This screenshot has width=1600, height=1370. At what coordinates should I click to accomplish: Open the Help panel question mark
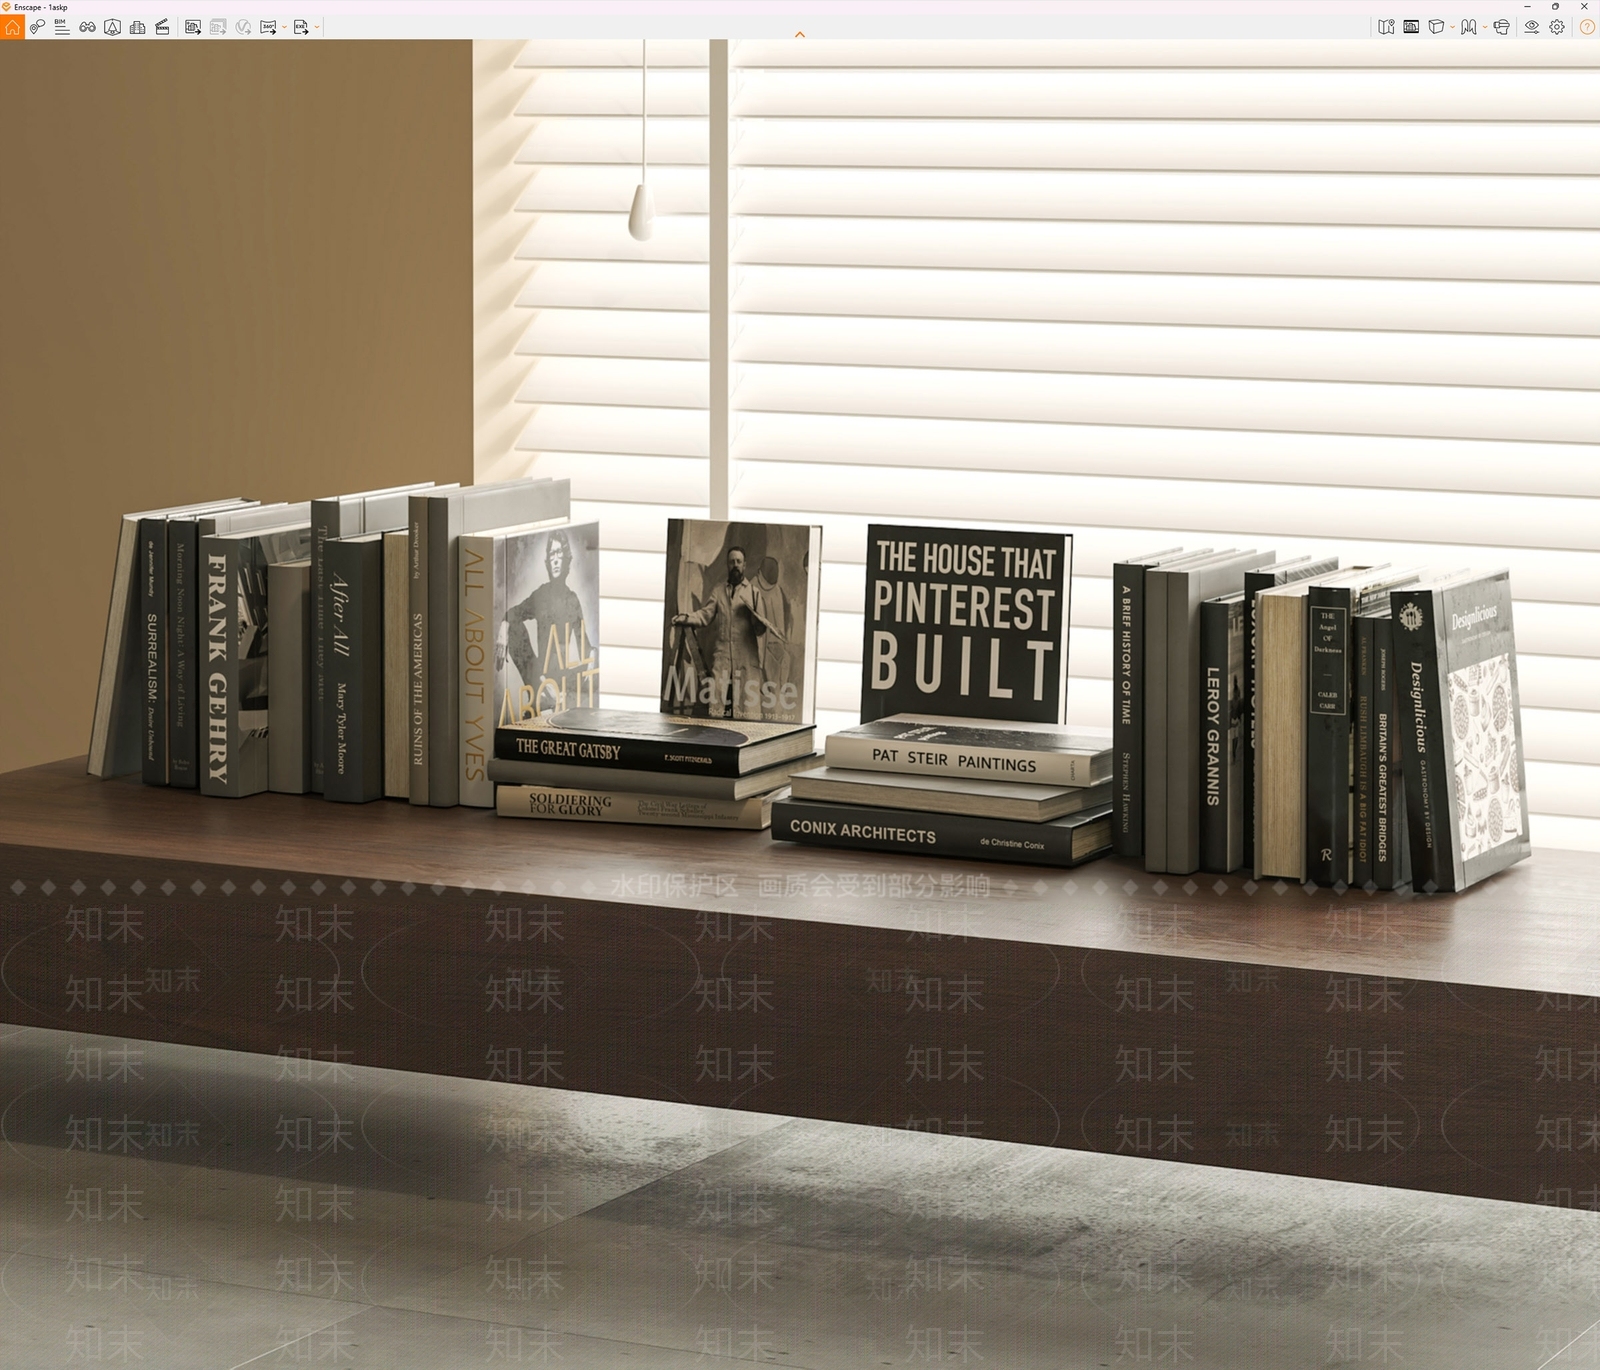(1587, 27)
